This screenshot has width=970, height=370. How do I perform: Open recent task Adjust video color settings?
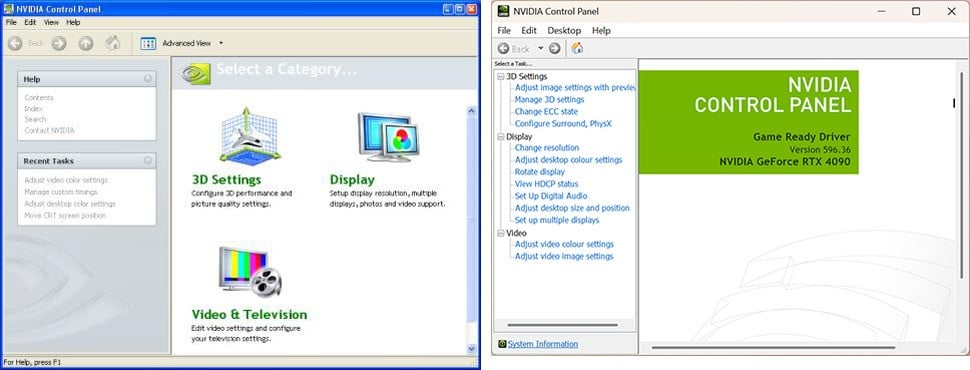[66, 180]
